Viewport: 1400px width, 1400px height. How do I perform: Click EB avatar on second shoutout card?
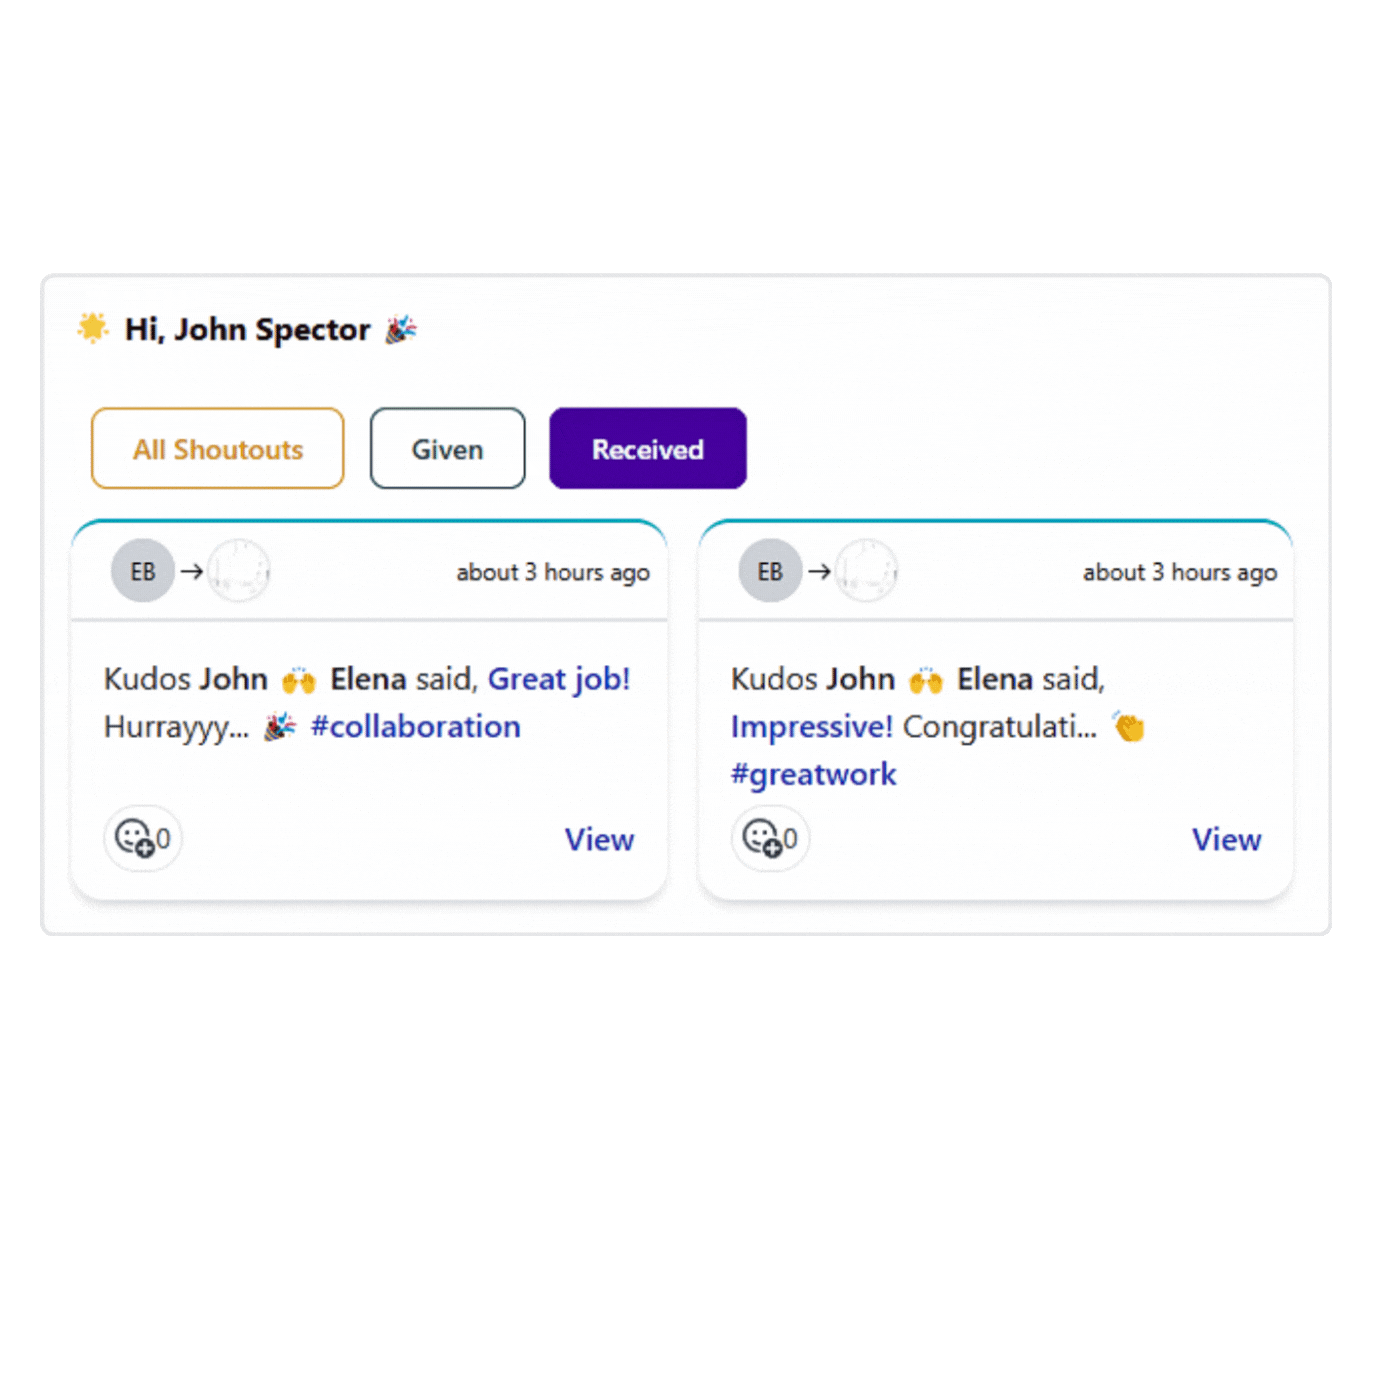click(x=770, y=571)
